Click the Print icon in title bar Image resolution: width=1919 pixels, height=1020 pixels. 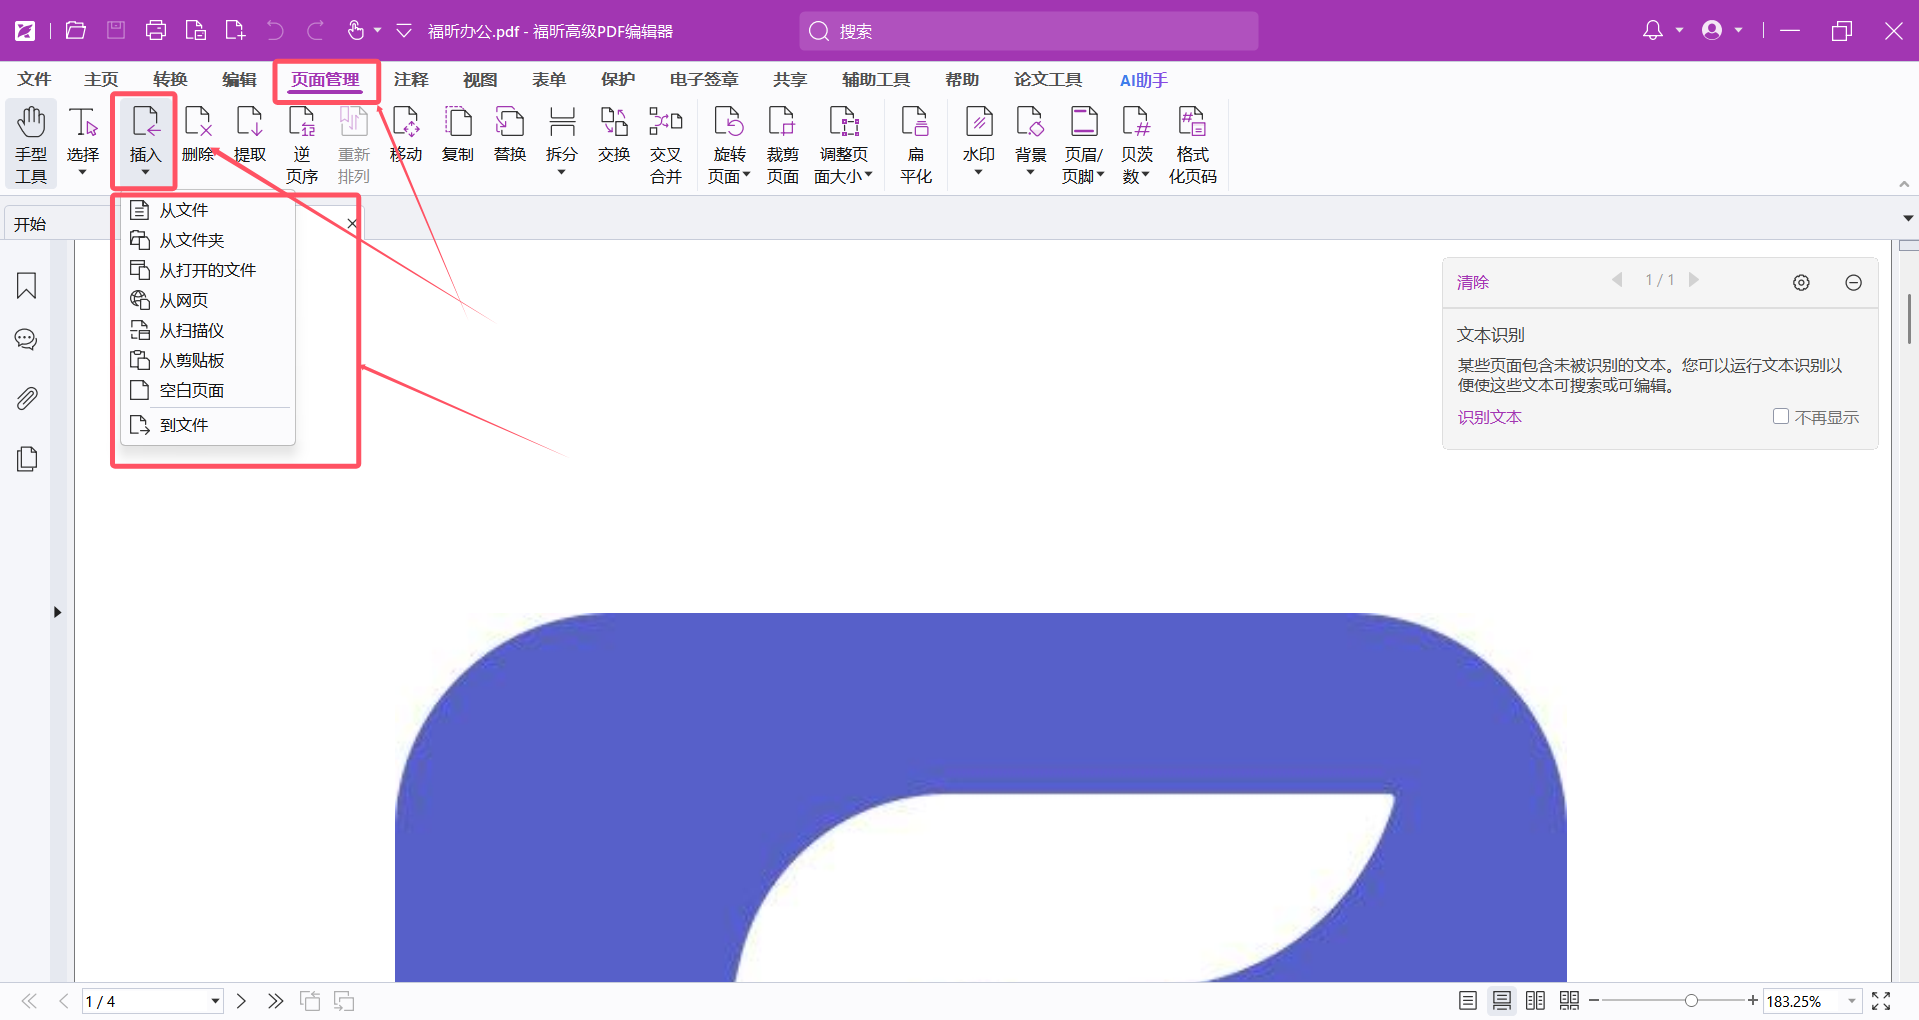pos(156,31)
